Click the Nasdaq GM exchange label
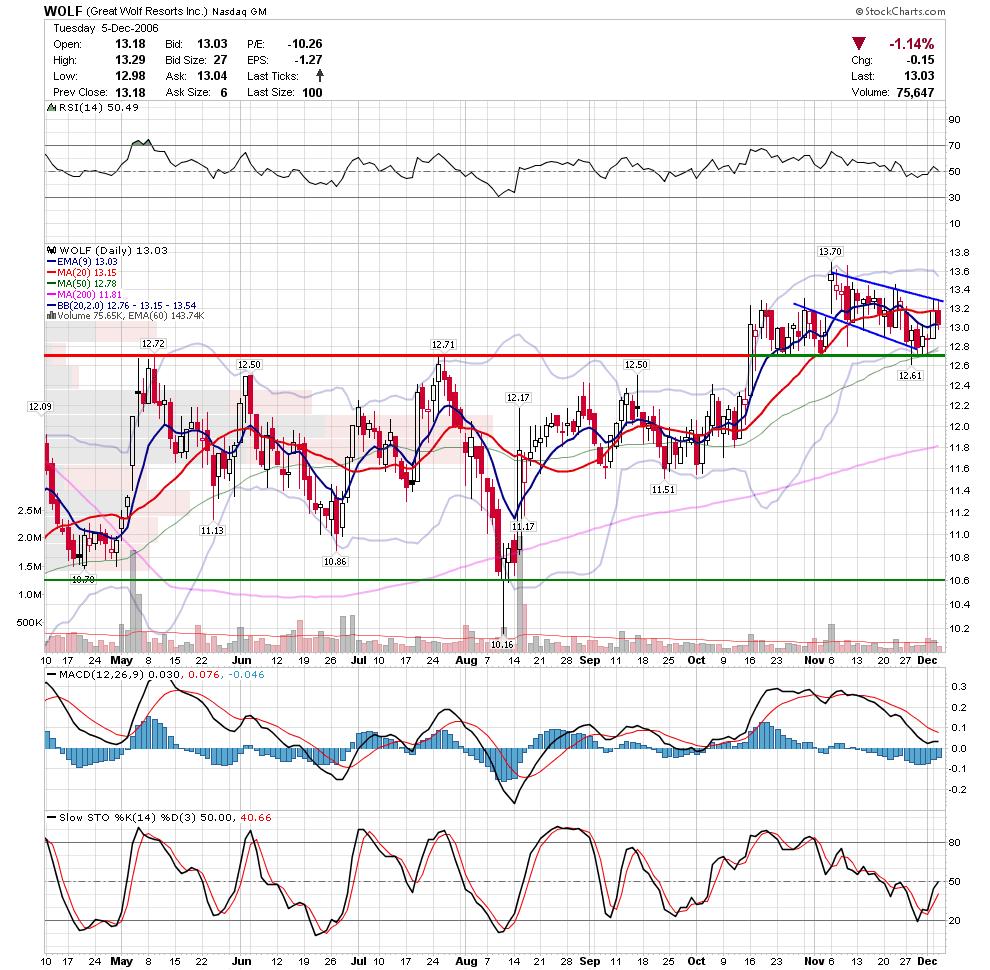 click(239, 12)
